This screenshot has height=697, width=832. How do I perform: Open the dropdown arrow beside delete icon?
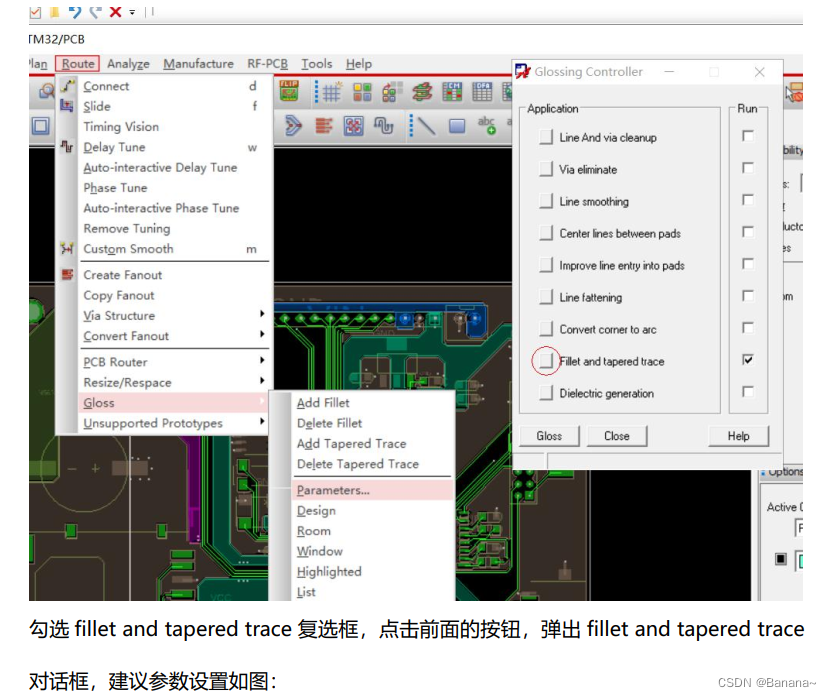132,12
